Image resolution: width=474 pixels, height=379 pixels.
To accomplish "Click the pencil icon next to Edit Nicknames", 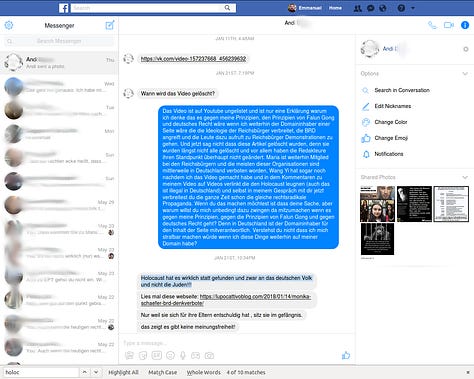I will (x=366, y=106).
